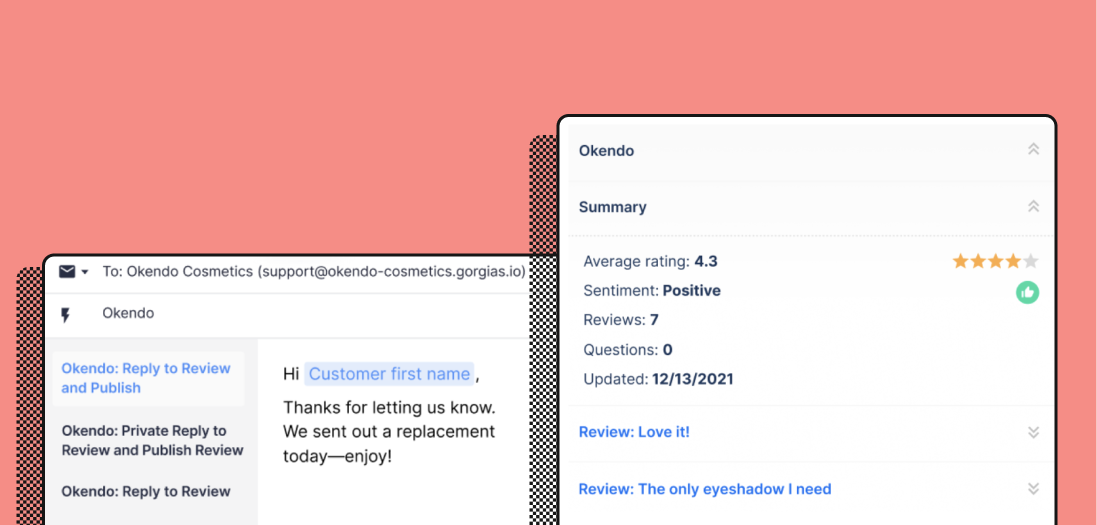1097x525 pixels.
Task: Click the message body text 'Thanks for letting us know'
Action: [x=389, y=407]
